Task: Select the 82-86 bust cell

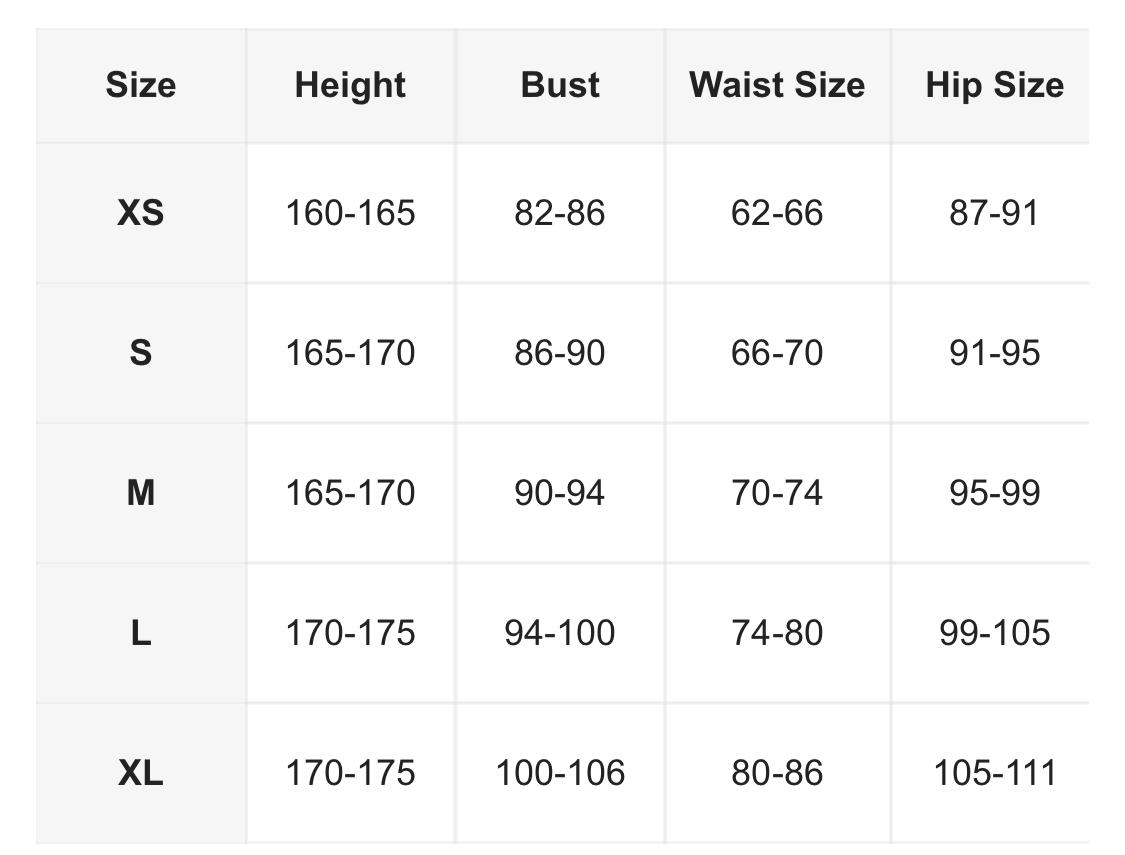Action: (560, 213)
